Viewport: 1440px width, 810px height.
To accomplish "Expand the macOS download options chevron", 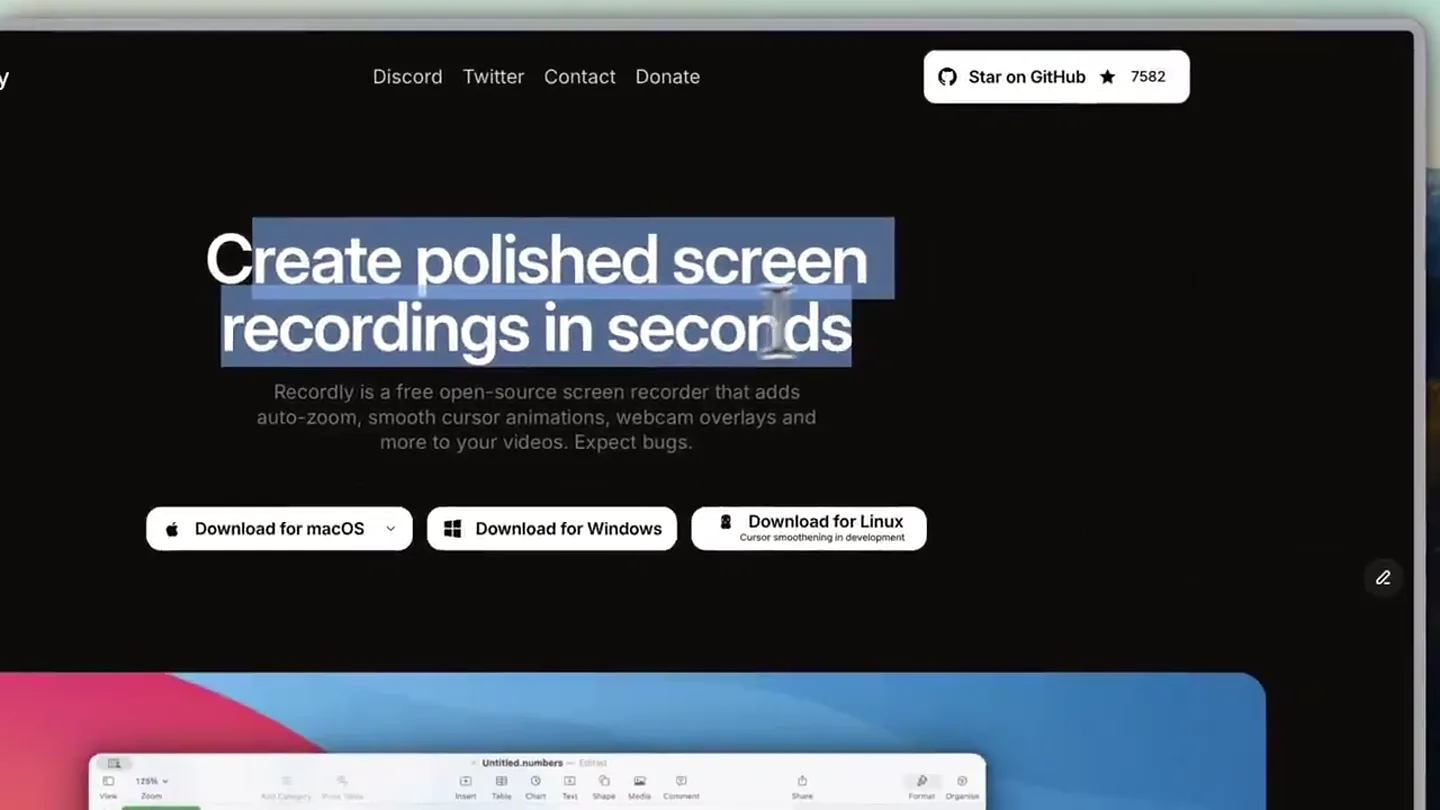I will tap(390, 529).
